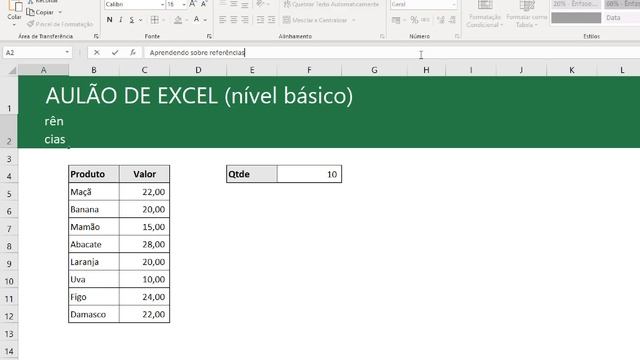Apply percent style format

414,20
